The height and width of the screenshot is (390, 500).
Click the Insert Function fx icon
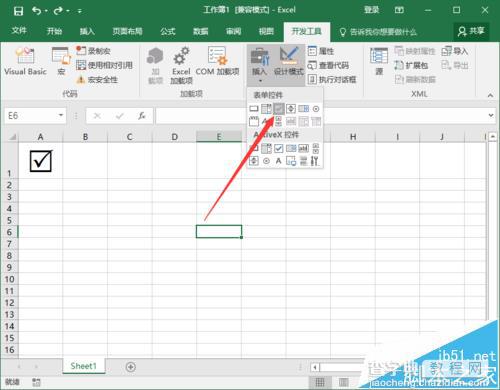pos(142,116)
